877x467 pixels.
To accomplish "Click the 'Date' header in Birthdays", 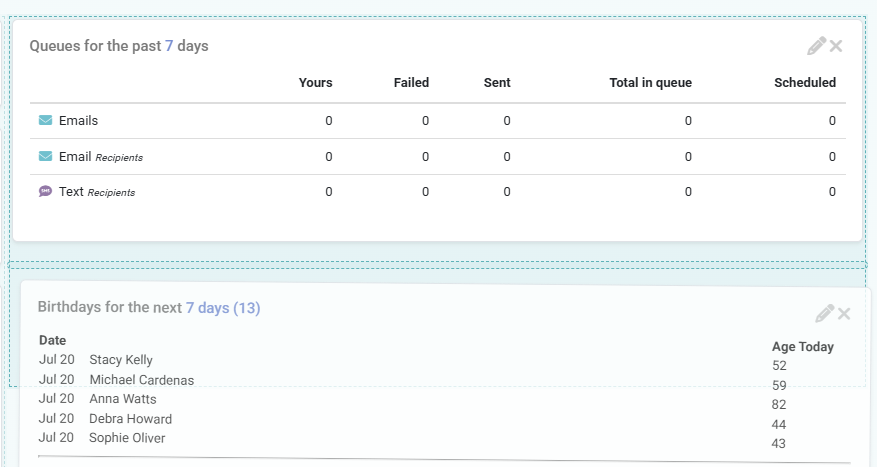I will 53,341.
